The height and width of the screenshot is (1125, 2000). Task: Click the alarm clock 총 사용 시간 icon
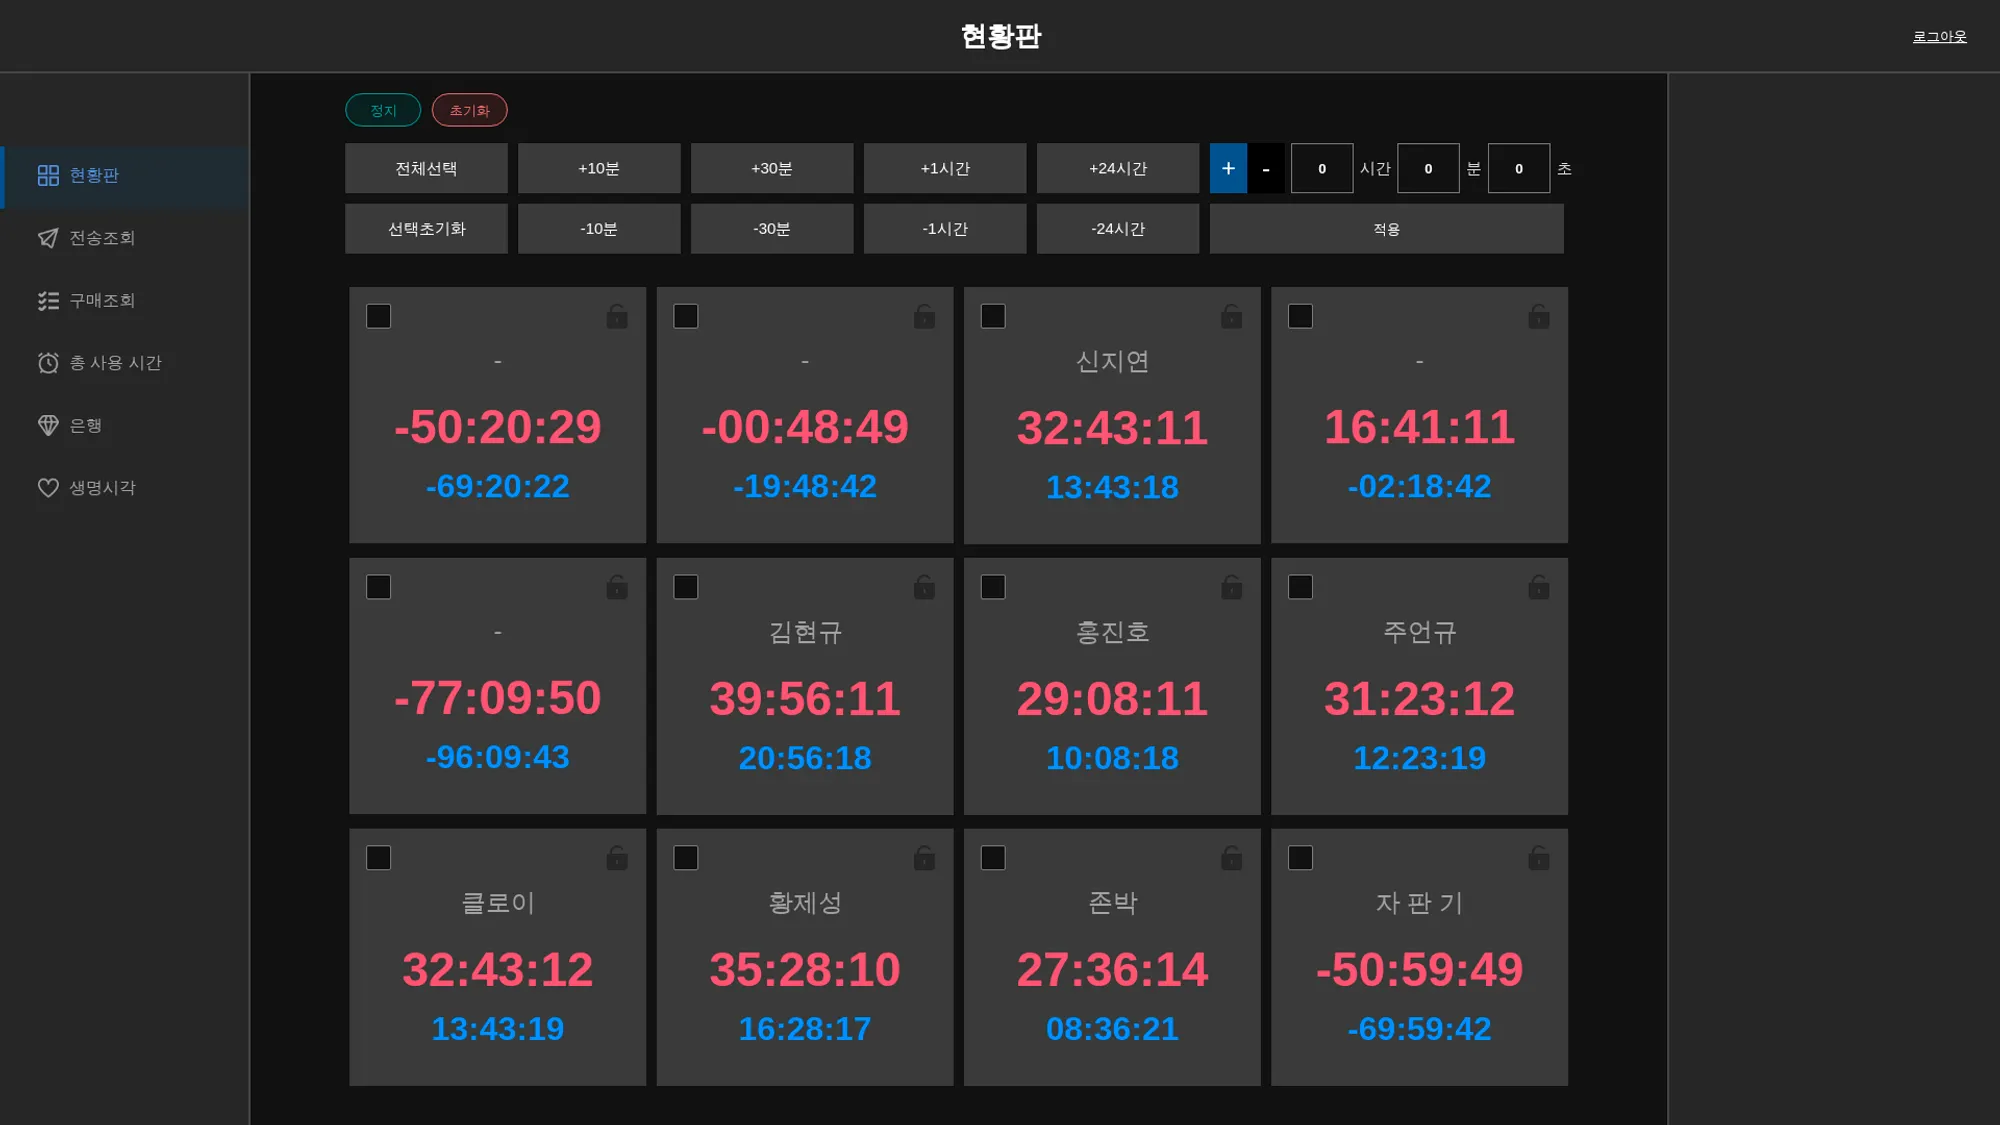(48, 363)
